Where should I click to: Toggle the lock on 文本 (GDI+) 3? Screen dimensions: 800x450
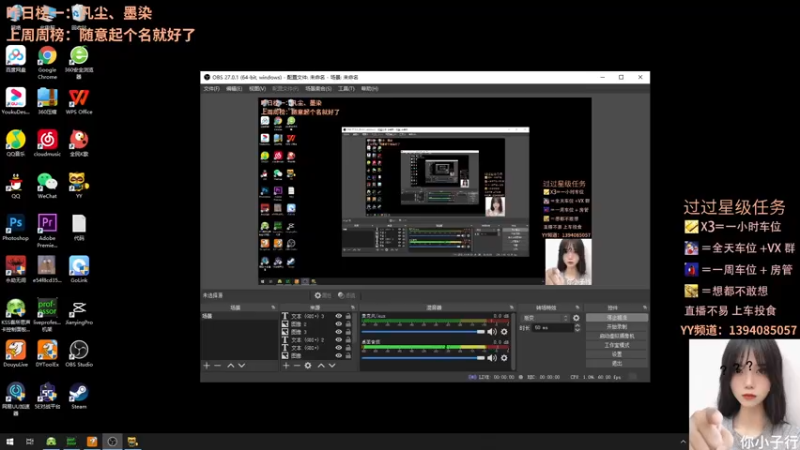[348, 316]
